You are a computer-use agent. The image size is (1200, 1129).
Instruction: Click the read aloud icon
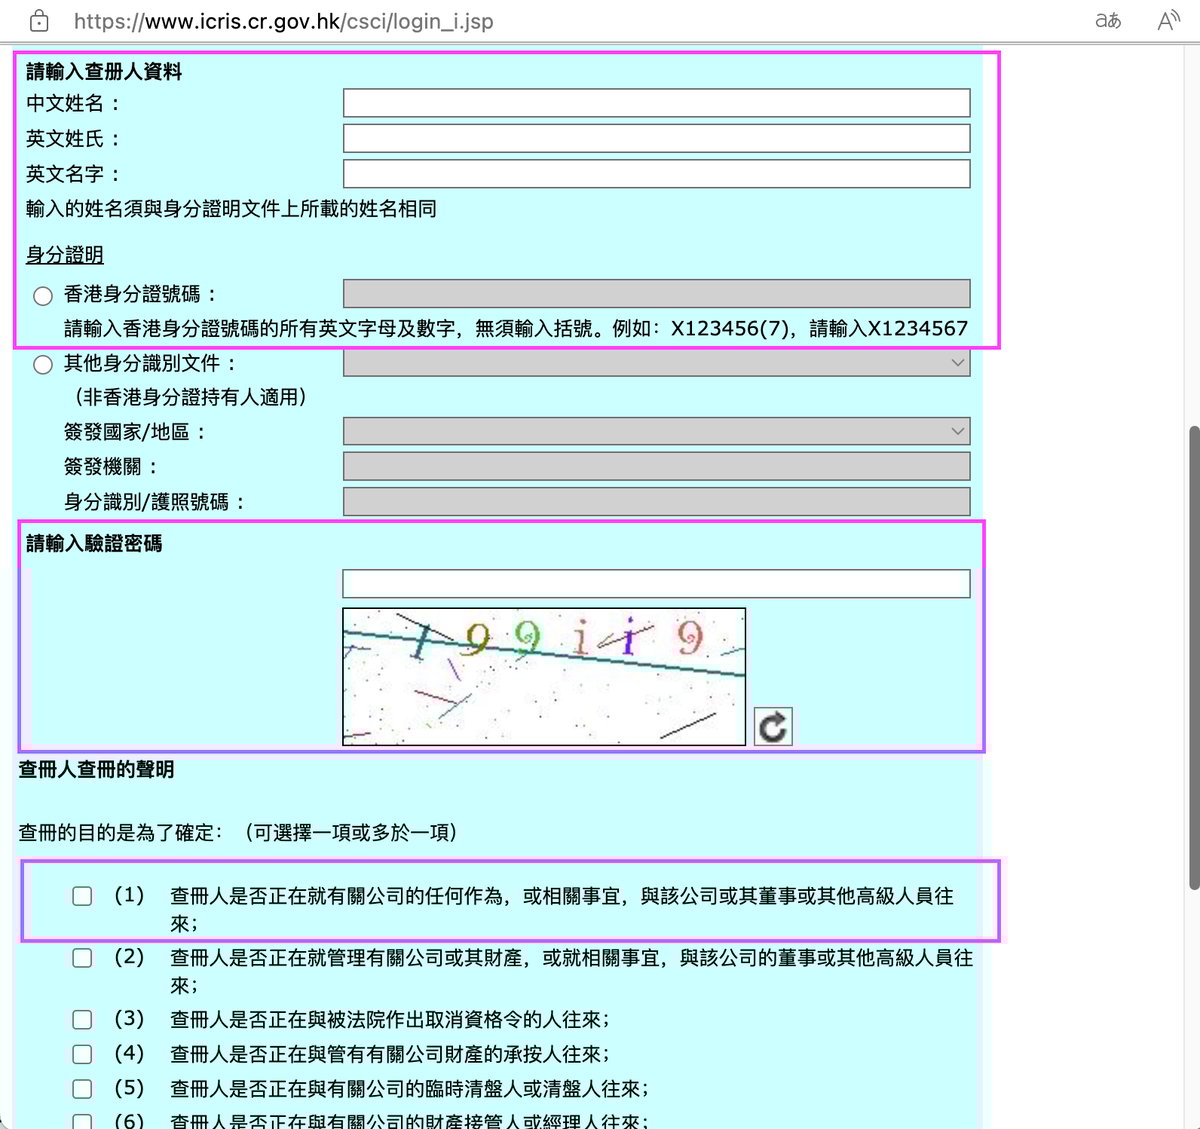click(x=1168, y=21)
